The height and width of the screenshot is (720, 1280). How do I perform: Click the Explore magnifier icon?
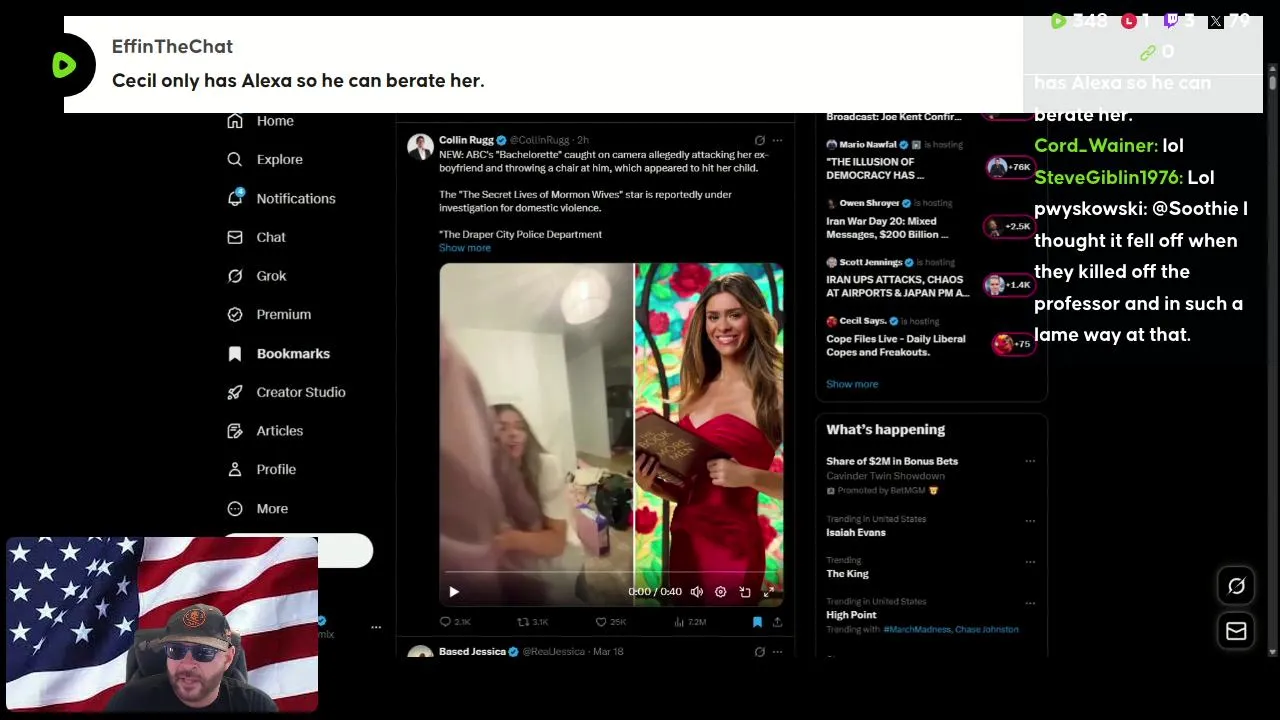pos(235,159)
